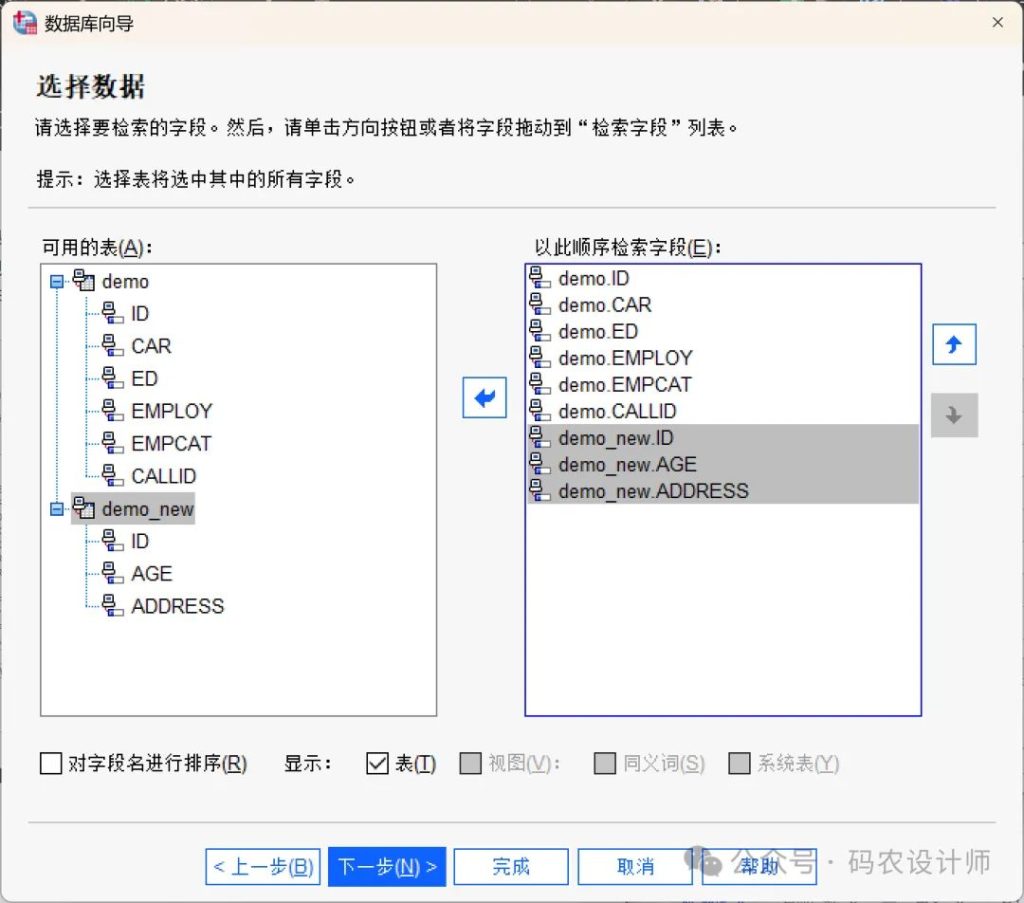This screenshot has width=1024, height=903.
Task: Click the field icon next to EMPLOY
Action: [x=113, y=411]
